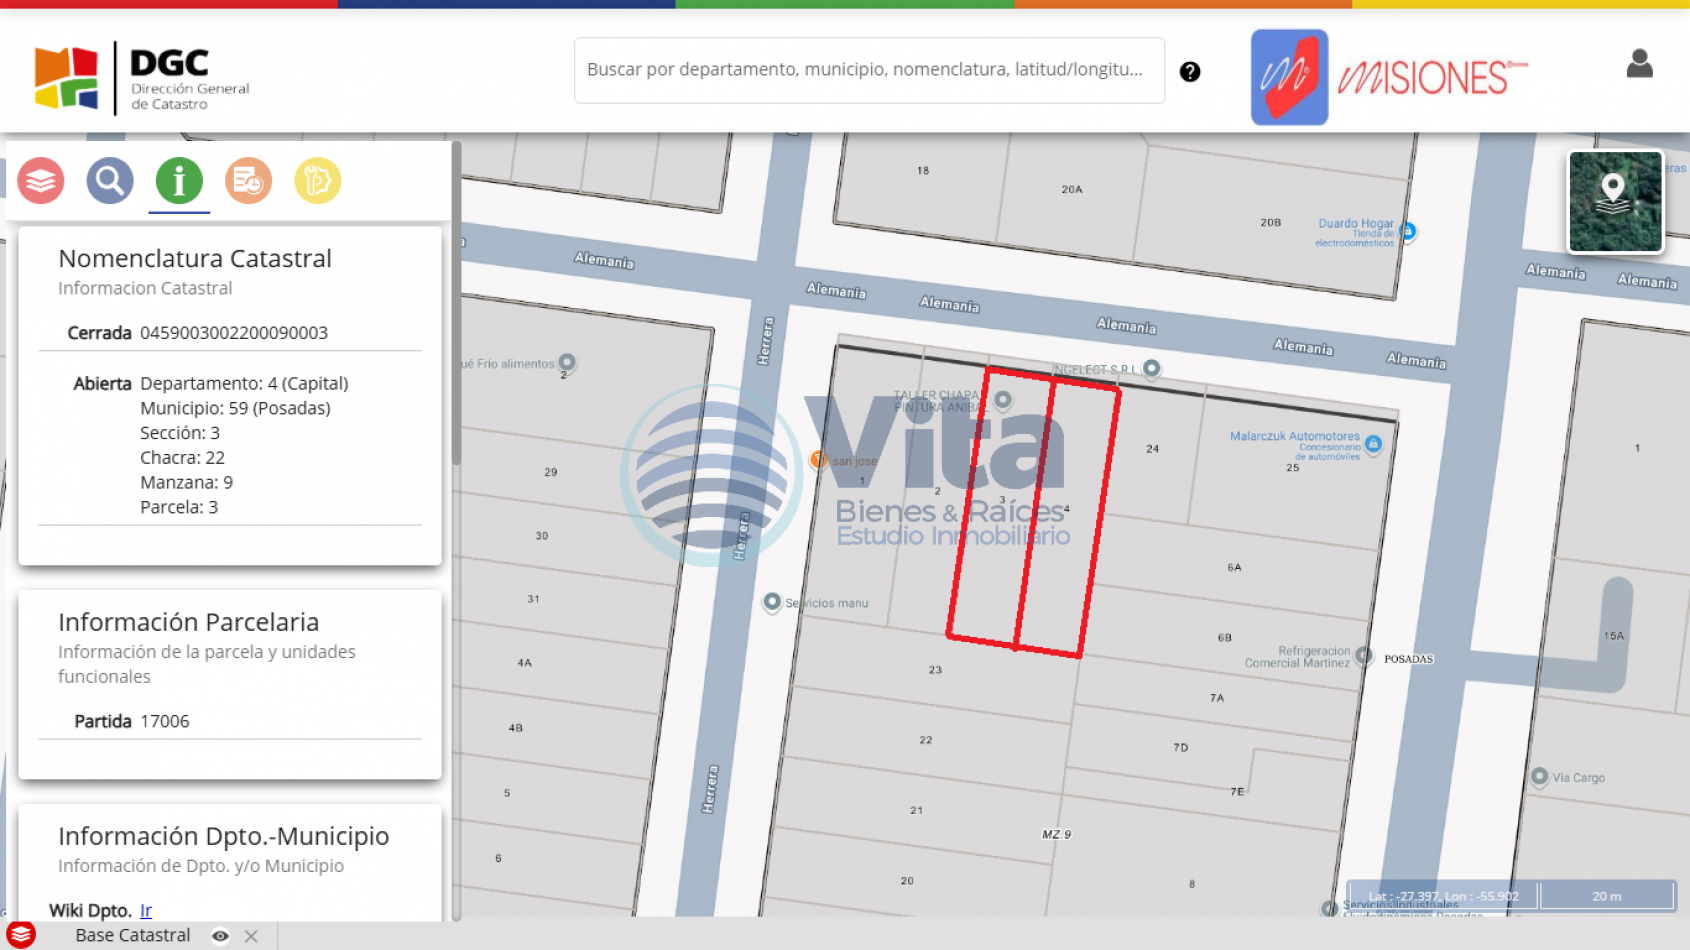Open the Wiki Dpto. Ir link

[146, 910]
